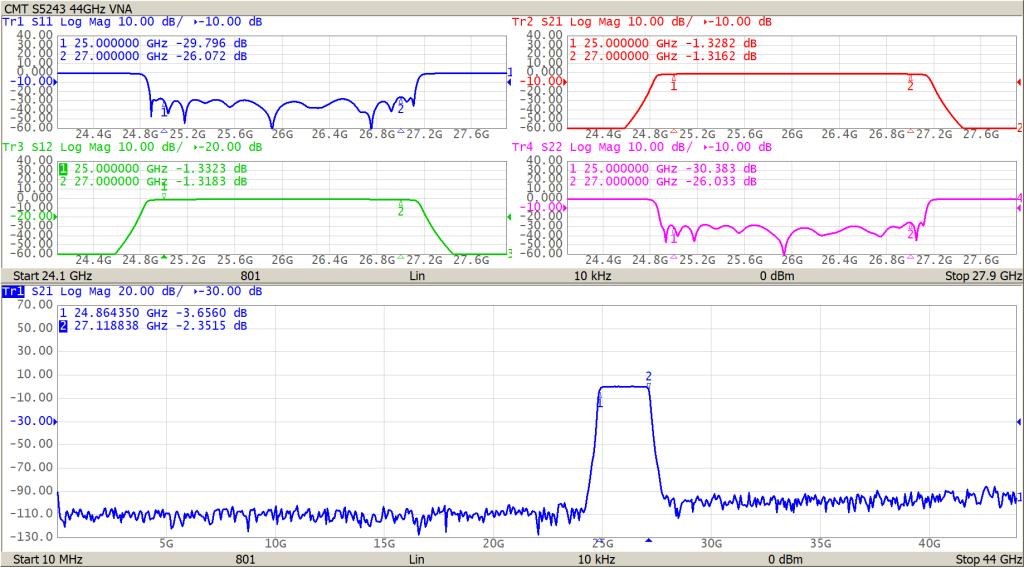Click the marker 2 triangle on bottom frequency axis
Image resolution: width=1024 pixels, height=567 pixels.
pyautogui.click(x=649, y=541)
